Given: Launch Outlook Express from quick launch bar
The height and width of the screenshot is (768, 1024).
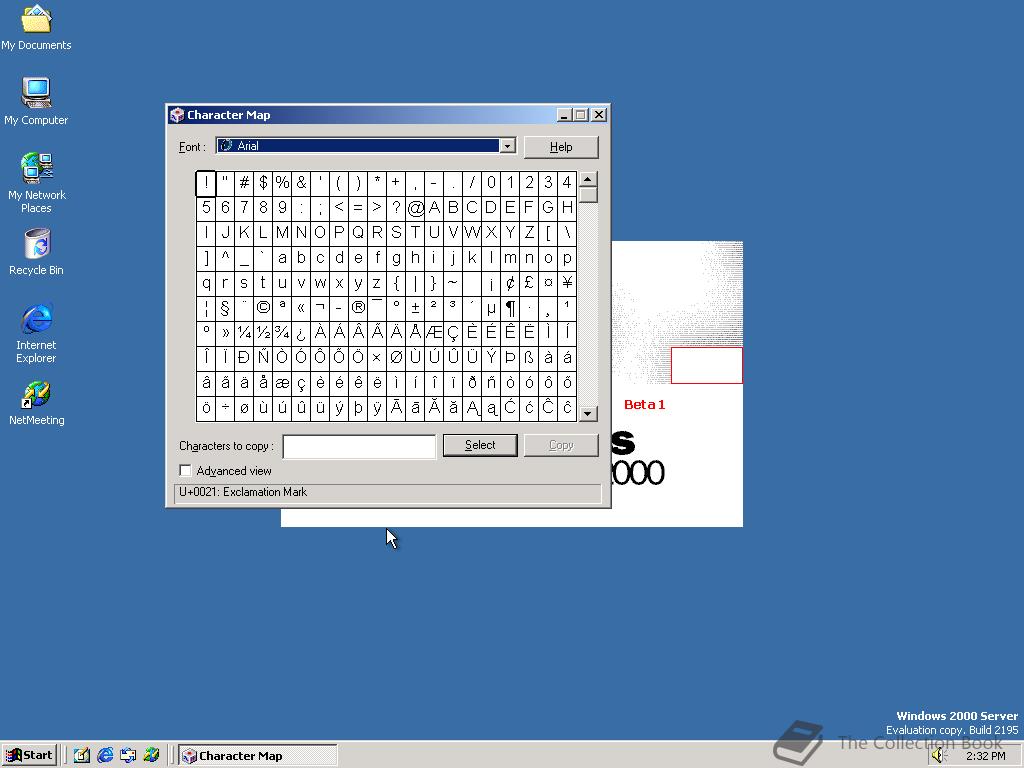Looking at the screenshot, I should 128,755.
